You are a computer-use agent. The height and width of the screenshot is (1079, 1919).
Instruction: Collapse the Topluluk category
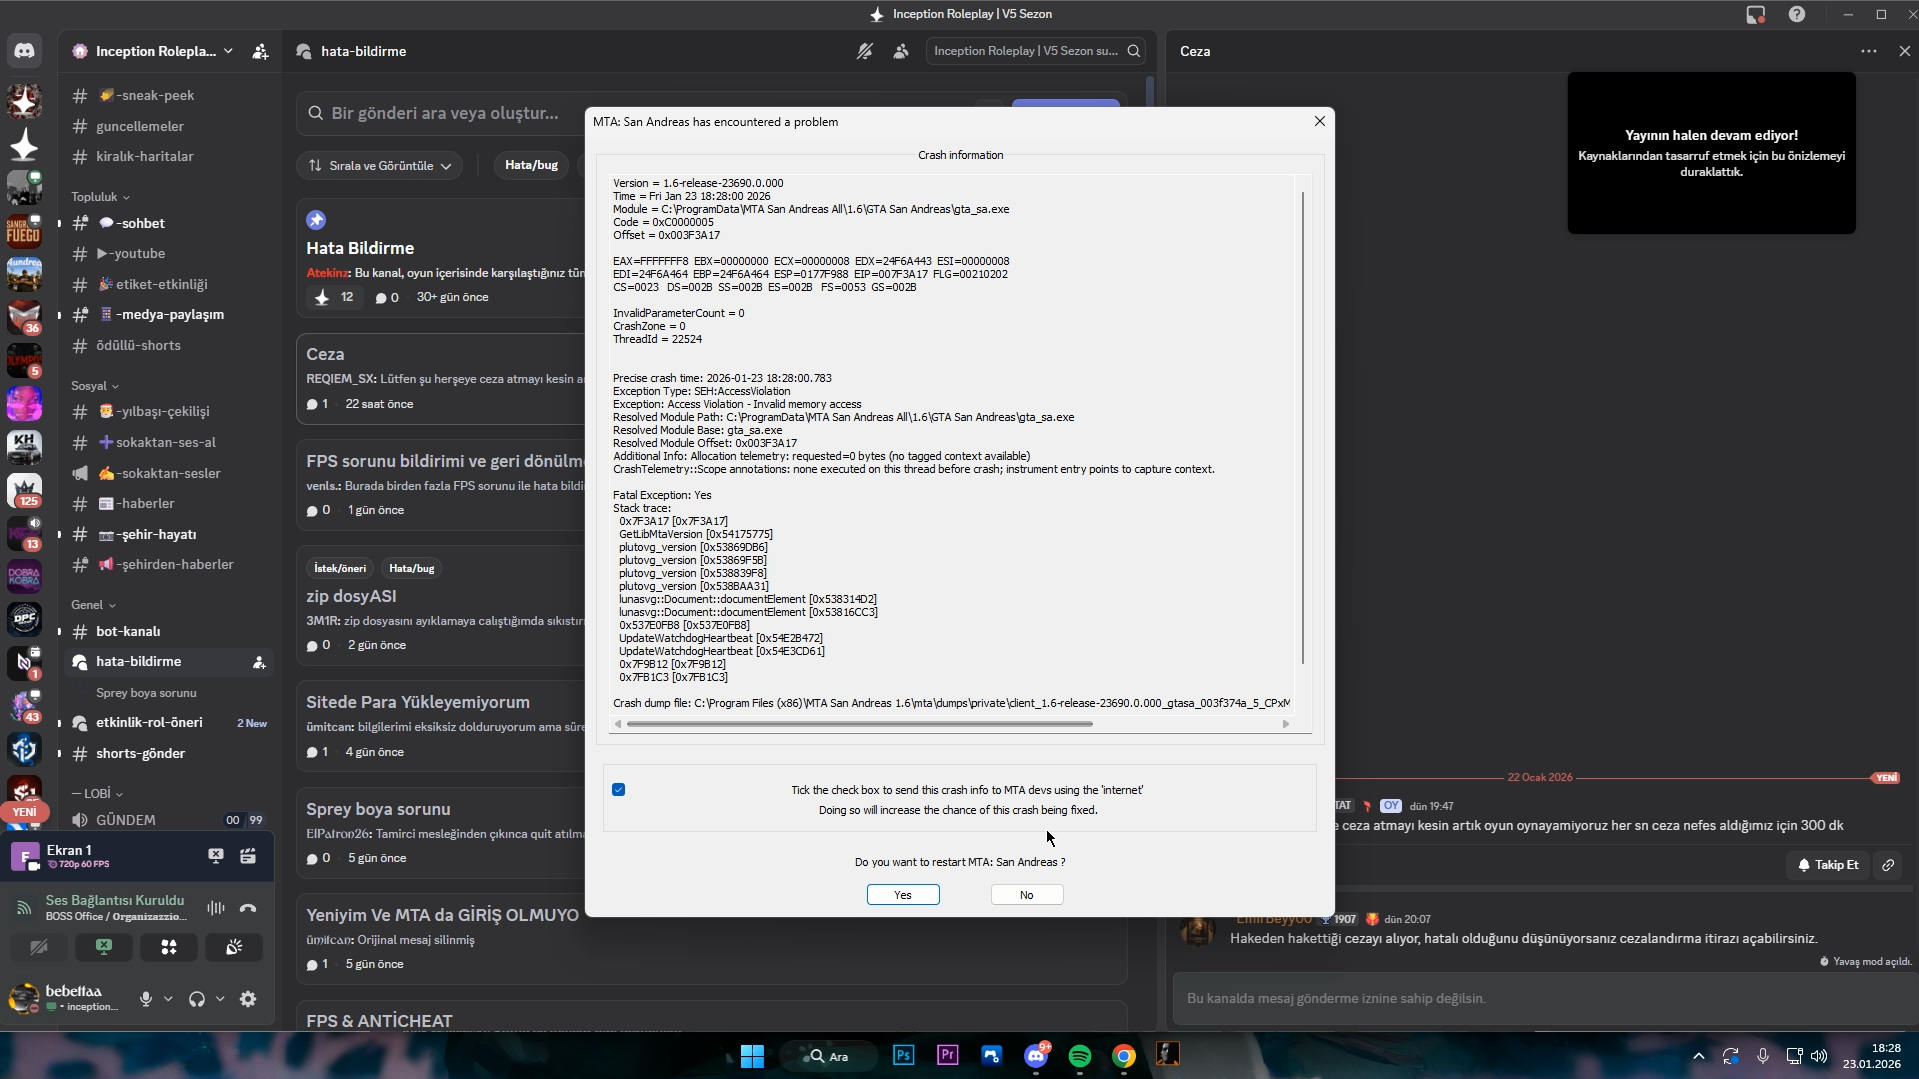(x=100, y=197)
